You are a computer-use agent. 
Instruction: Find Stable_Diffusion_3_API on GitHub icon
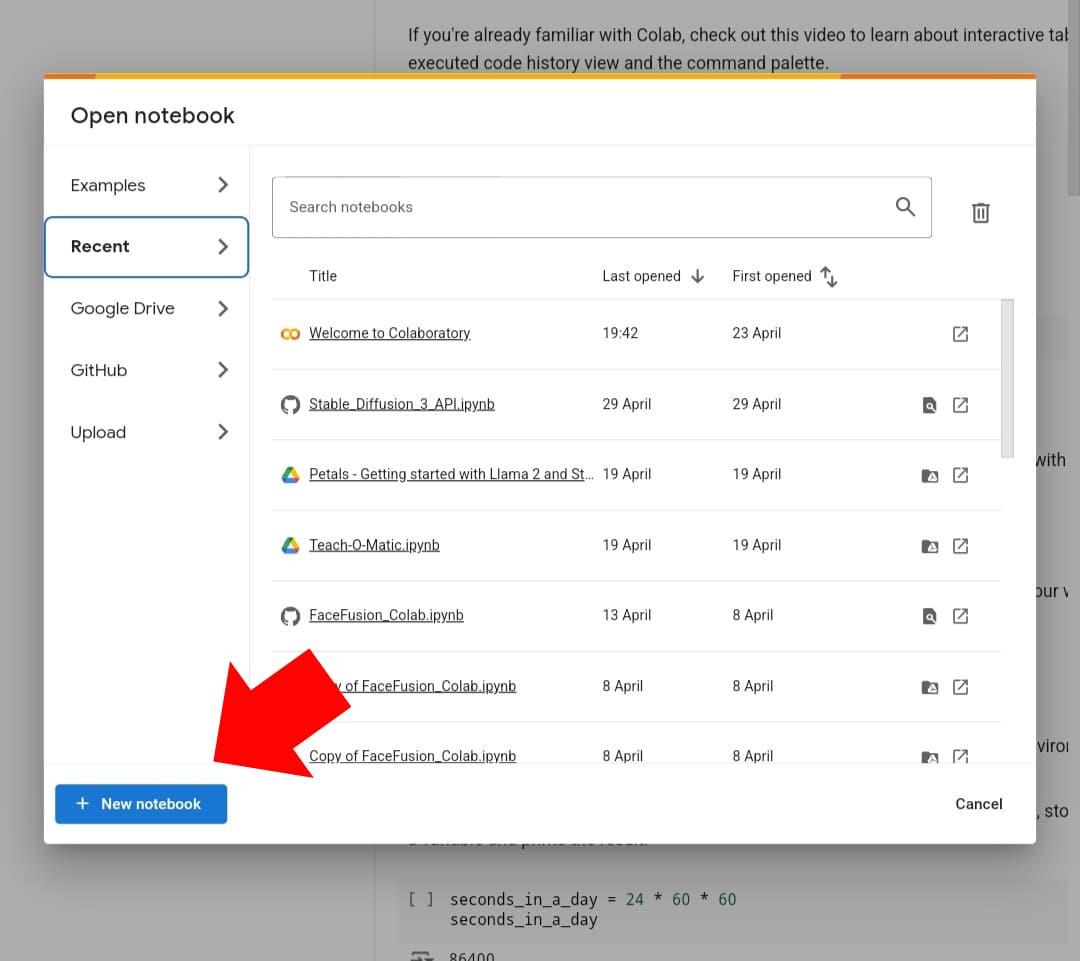[x=930, y=405]
